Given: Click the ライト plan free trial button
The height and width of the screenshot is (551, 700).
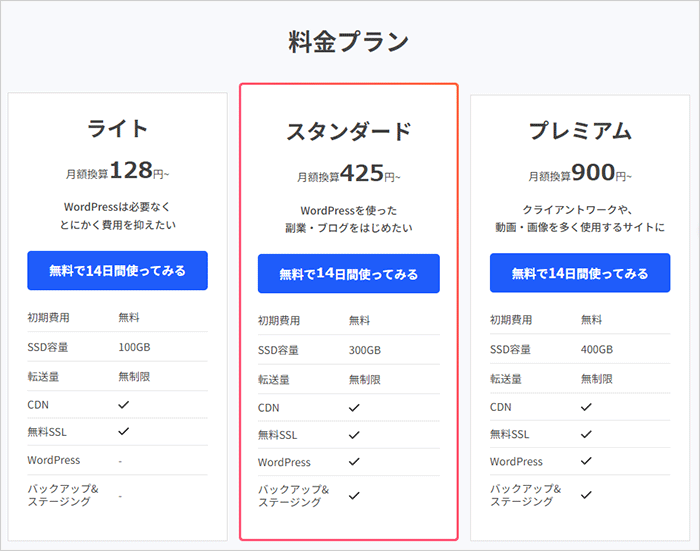Looking at the screenshot, I should click(117, 271).
